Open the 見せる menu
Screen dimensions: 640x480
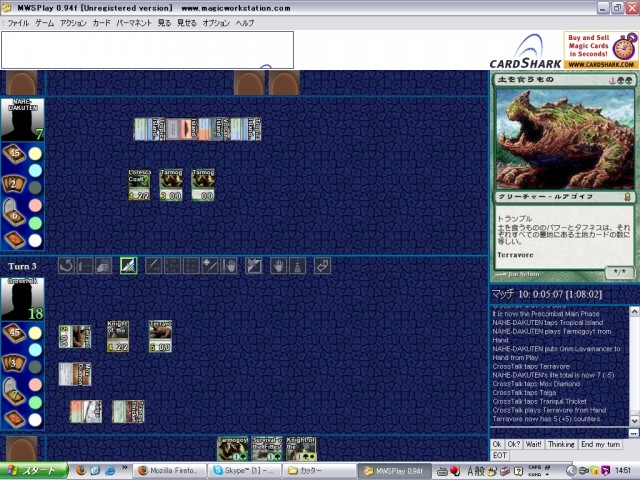(187, 23)
